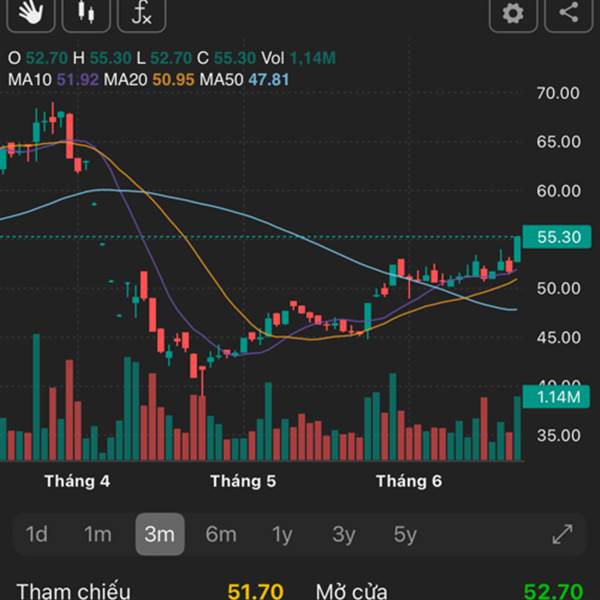Tap the 1.14M volume label
600x600 pixels.
[556, 397]
